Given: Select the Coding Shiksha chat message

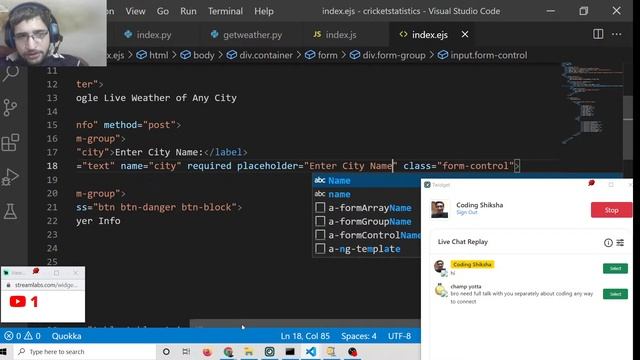Looking at the screenshot, I should click(x=615, y=269).
